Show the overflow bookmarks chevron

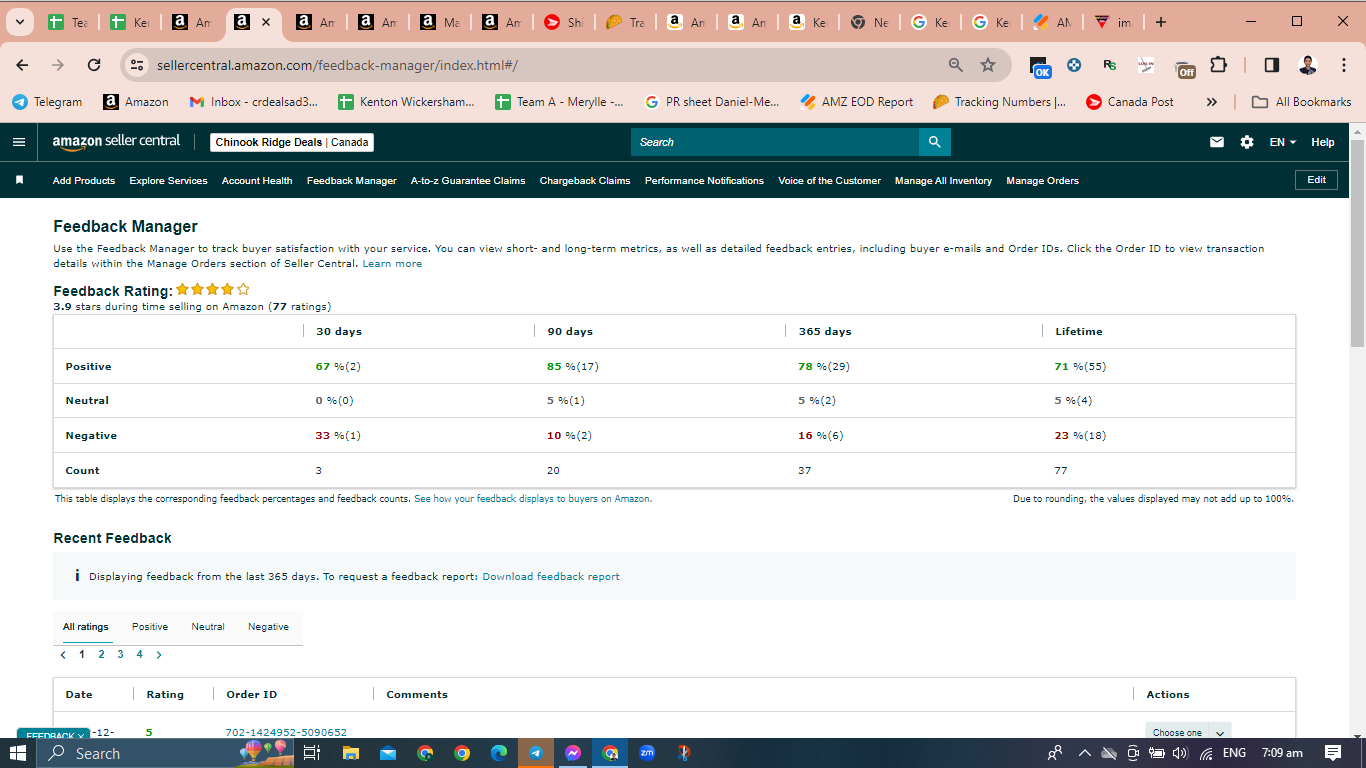[x=1212, y=102]
